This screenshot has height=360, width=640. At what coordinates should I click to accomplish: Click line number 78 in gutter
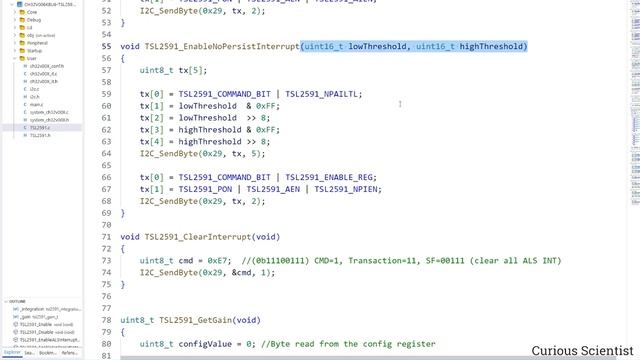point(106,320)
